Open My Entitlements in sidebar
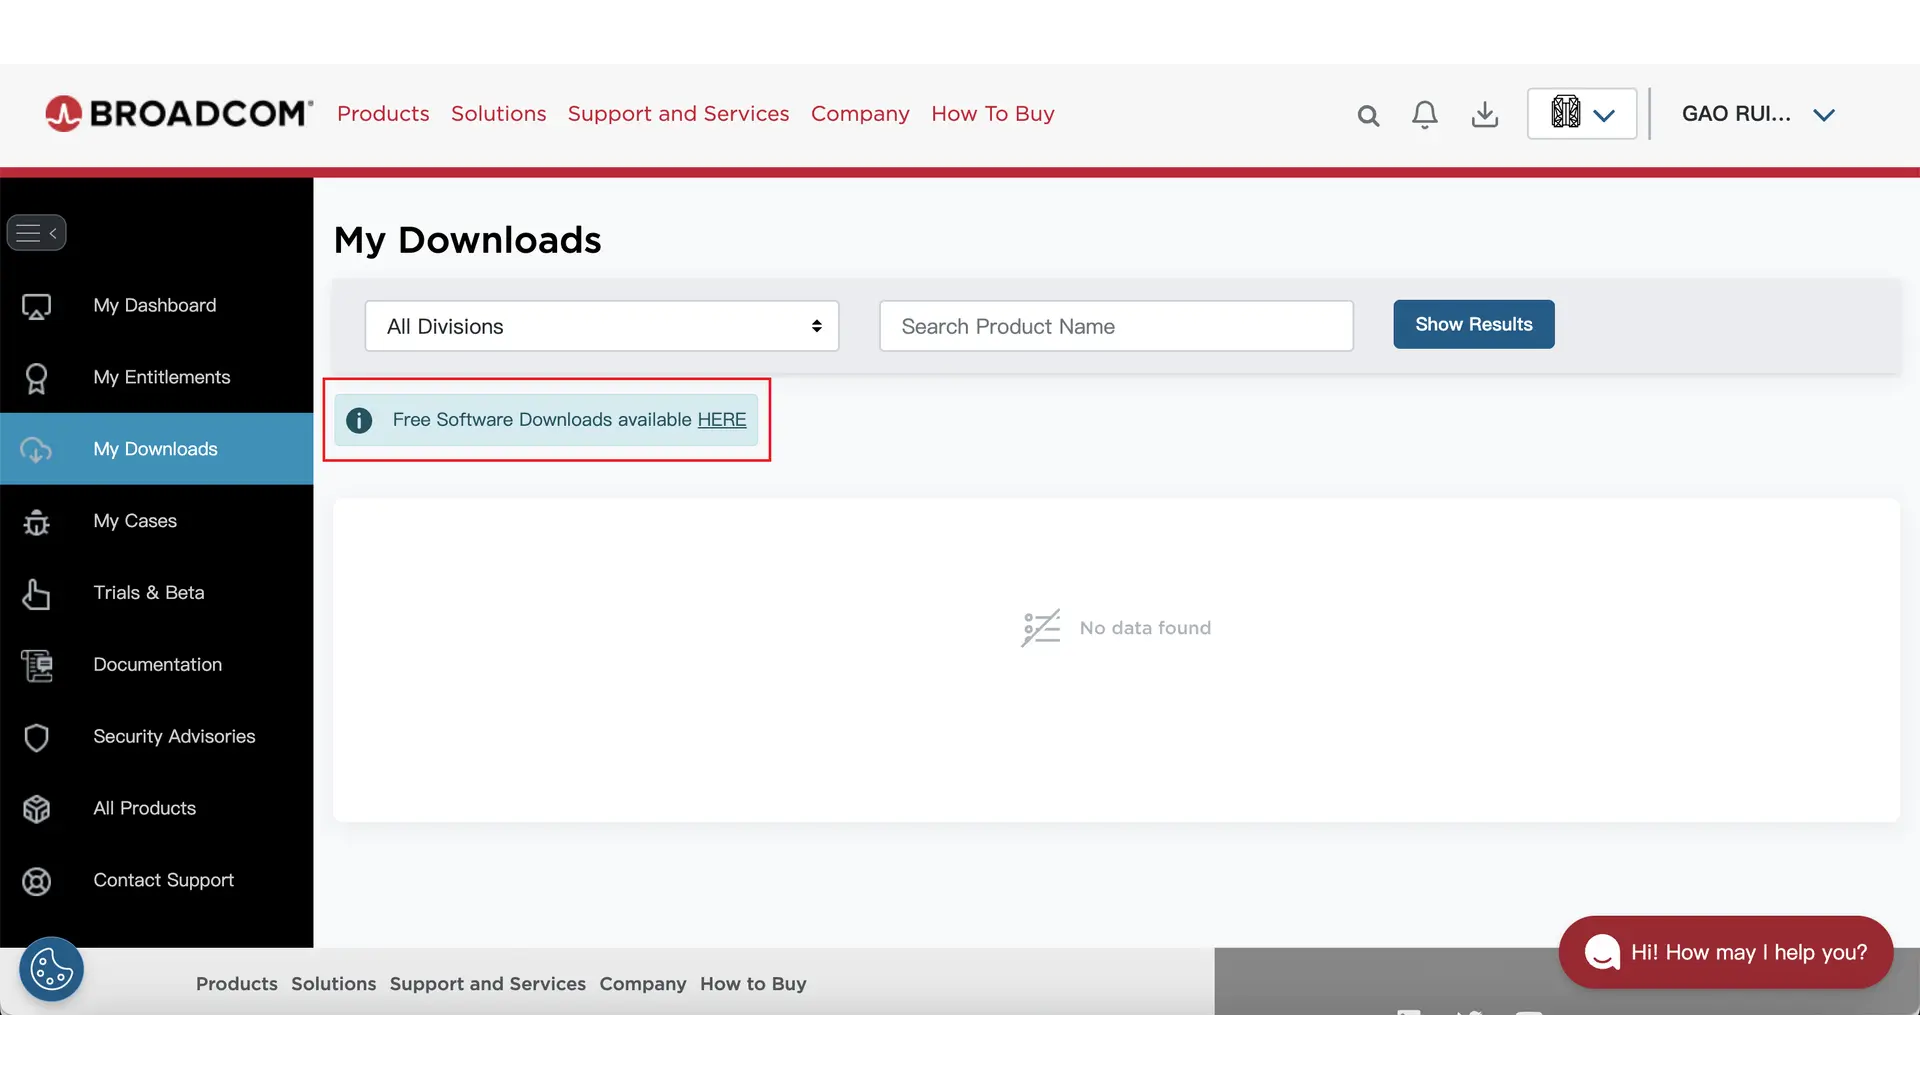The width and height of the screenshot is (1920, 1080). 157,378
